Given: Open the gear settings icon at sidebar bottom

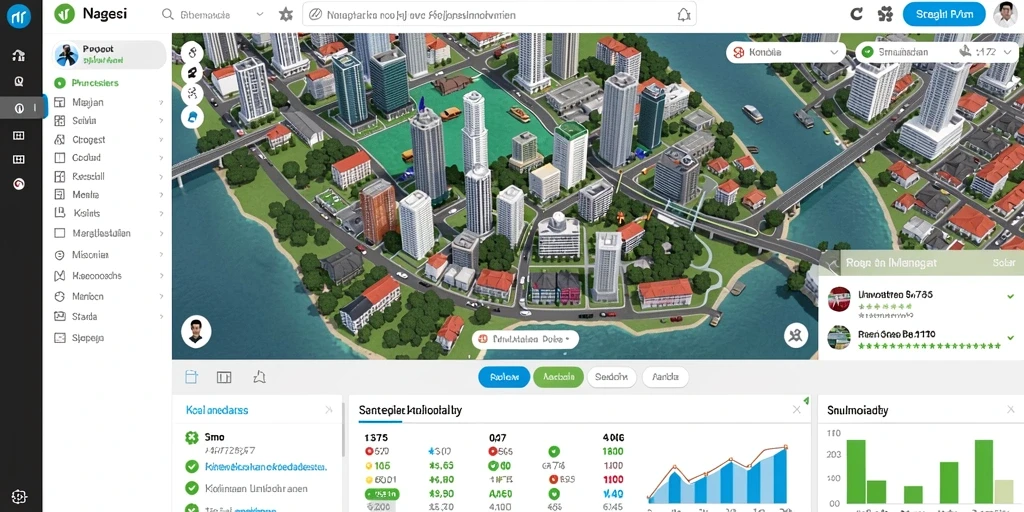Looking at the screenshot, I should click(x=19, y=496).
